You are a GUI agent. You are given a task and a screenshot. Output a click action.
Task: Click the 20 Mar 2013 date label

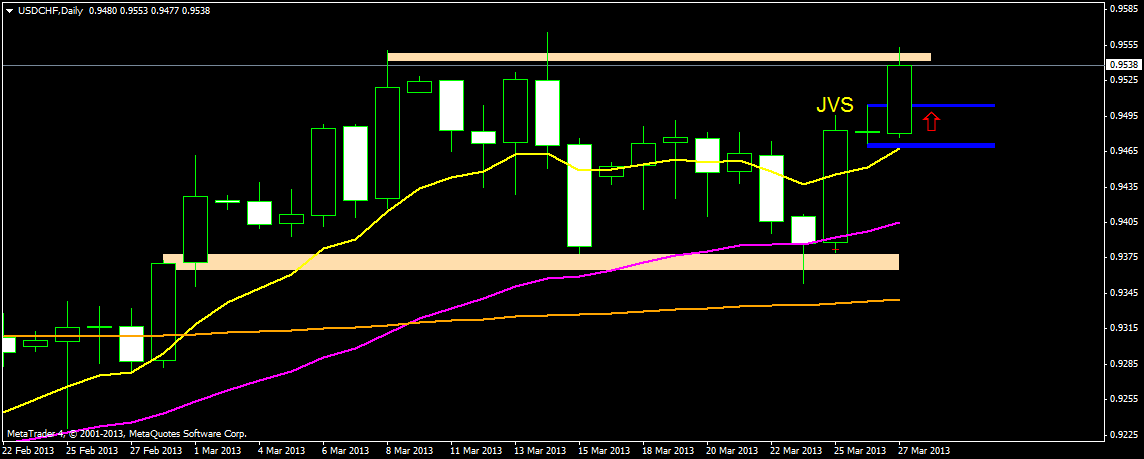click(733, 451)
